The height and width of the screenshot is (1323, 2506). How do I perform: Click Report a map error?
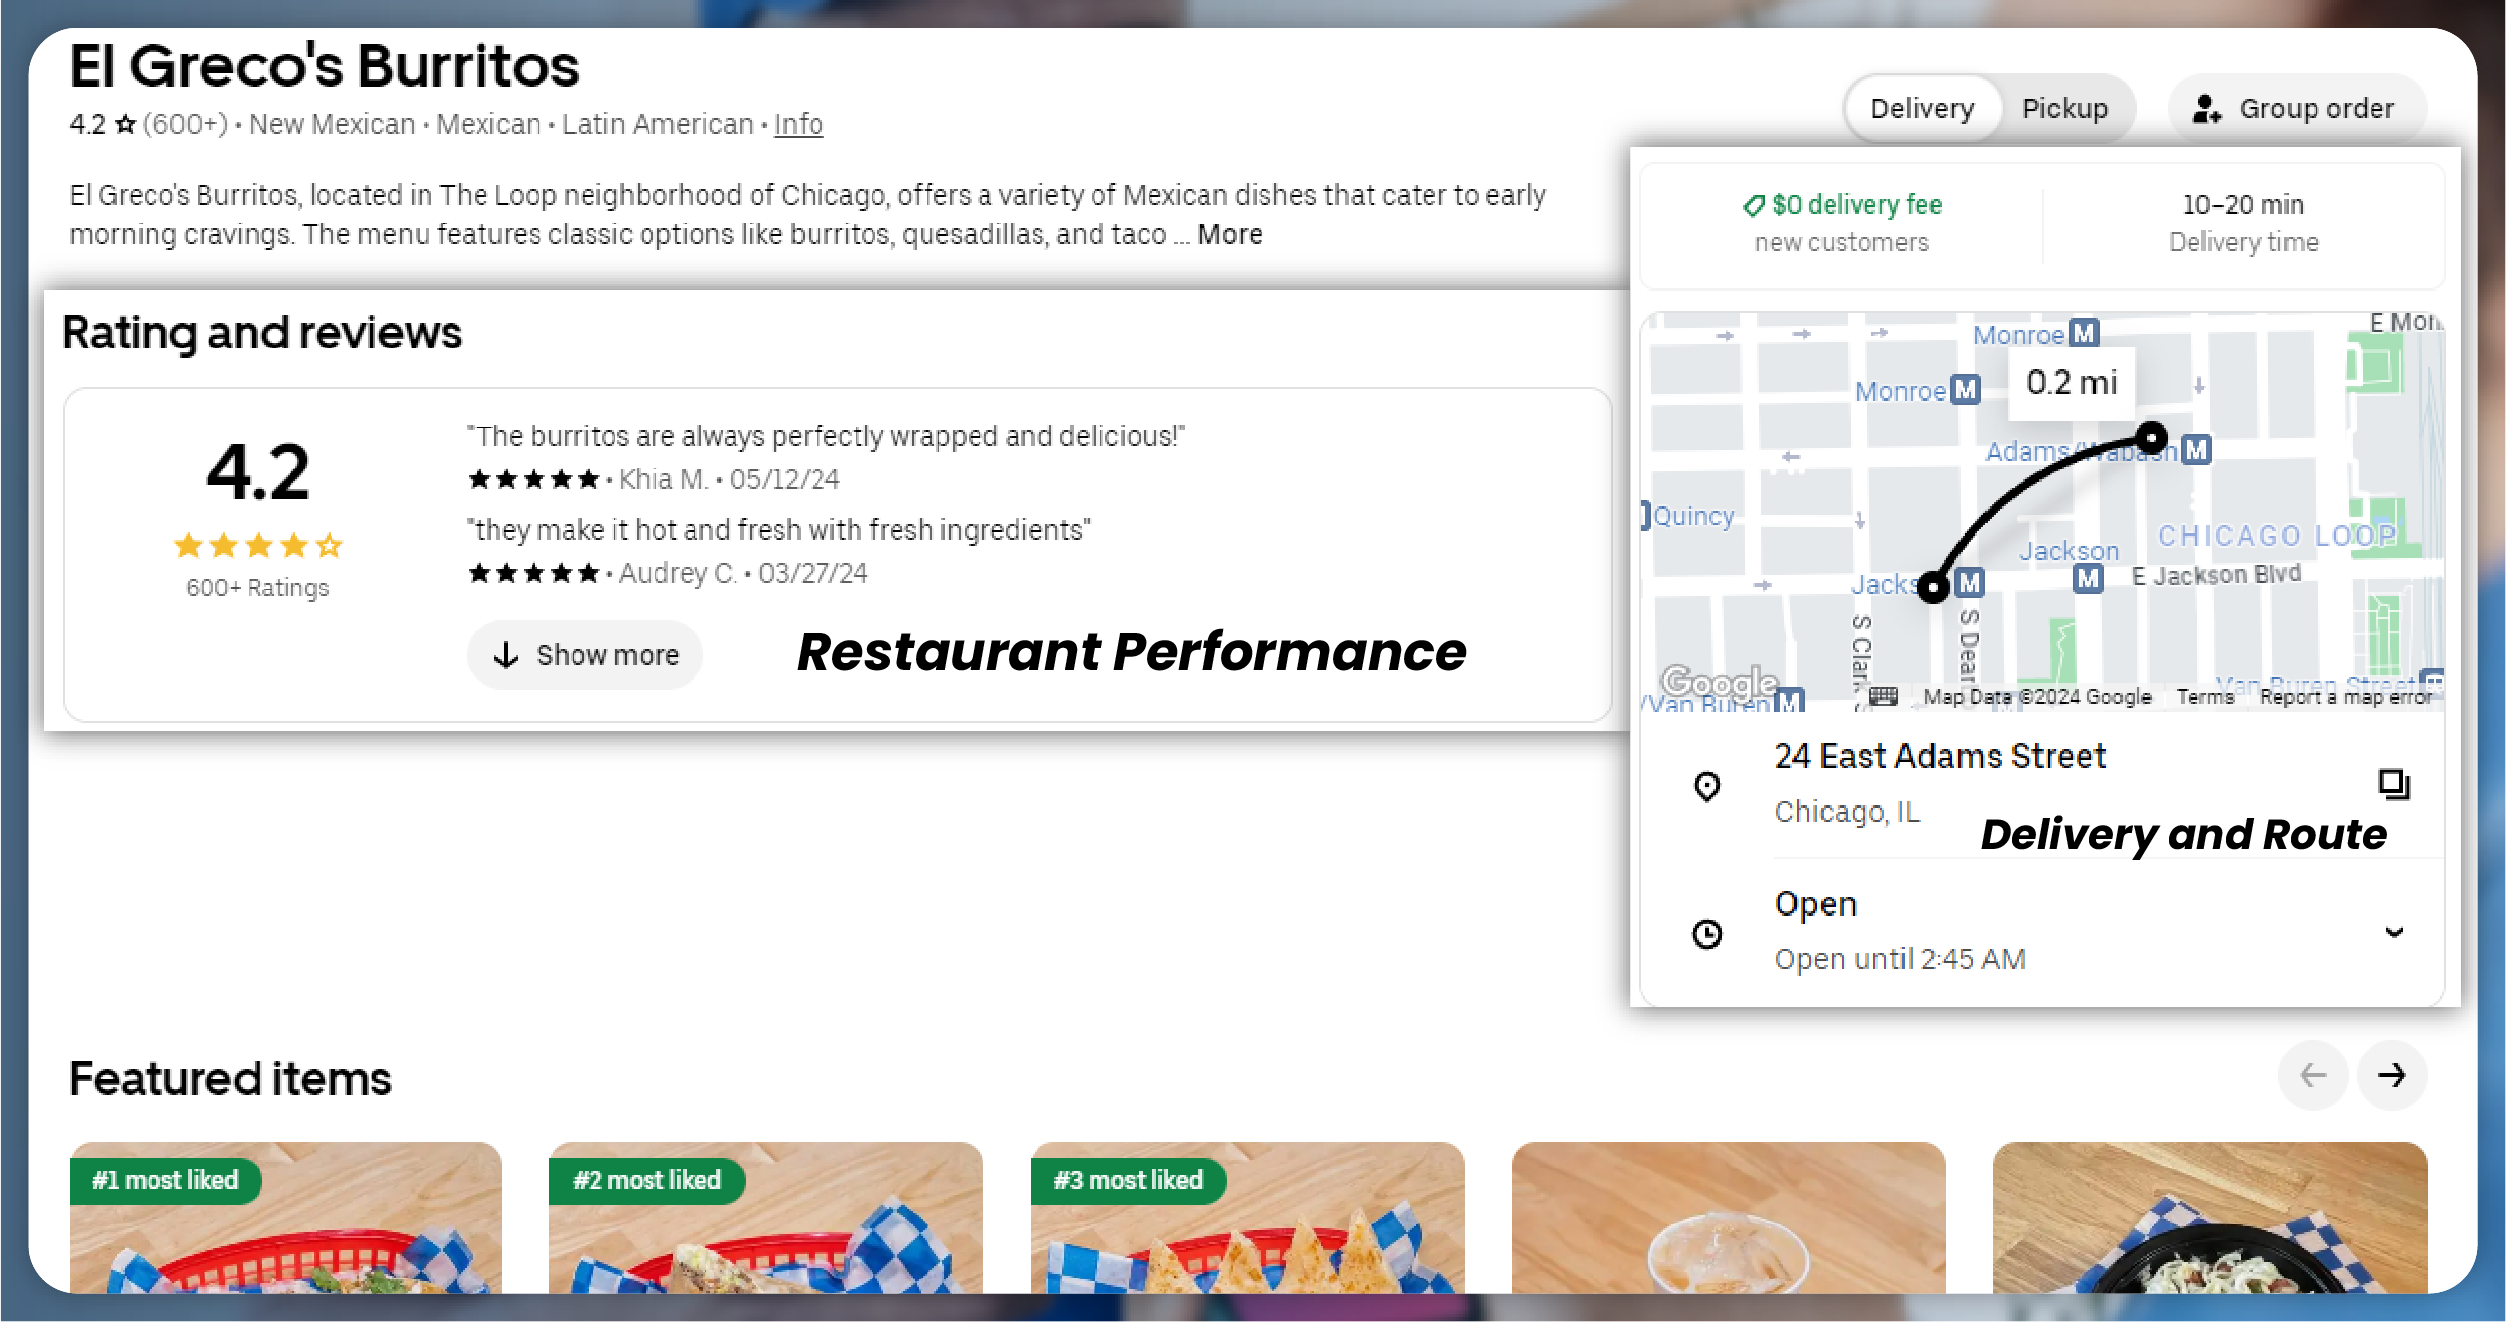pos(2345,696)
